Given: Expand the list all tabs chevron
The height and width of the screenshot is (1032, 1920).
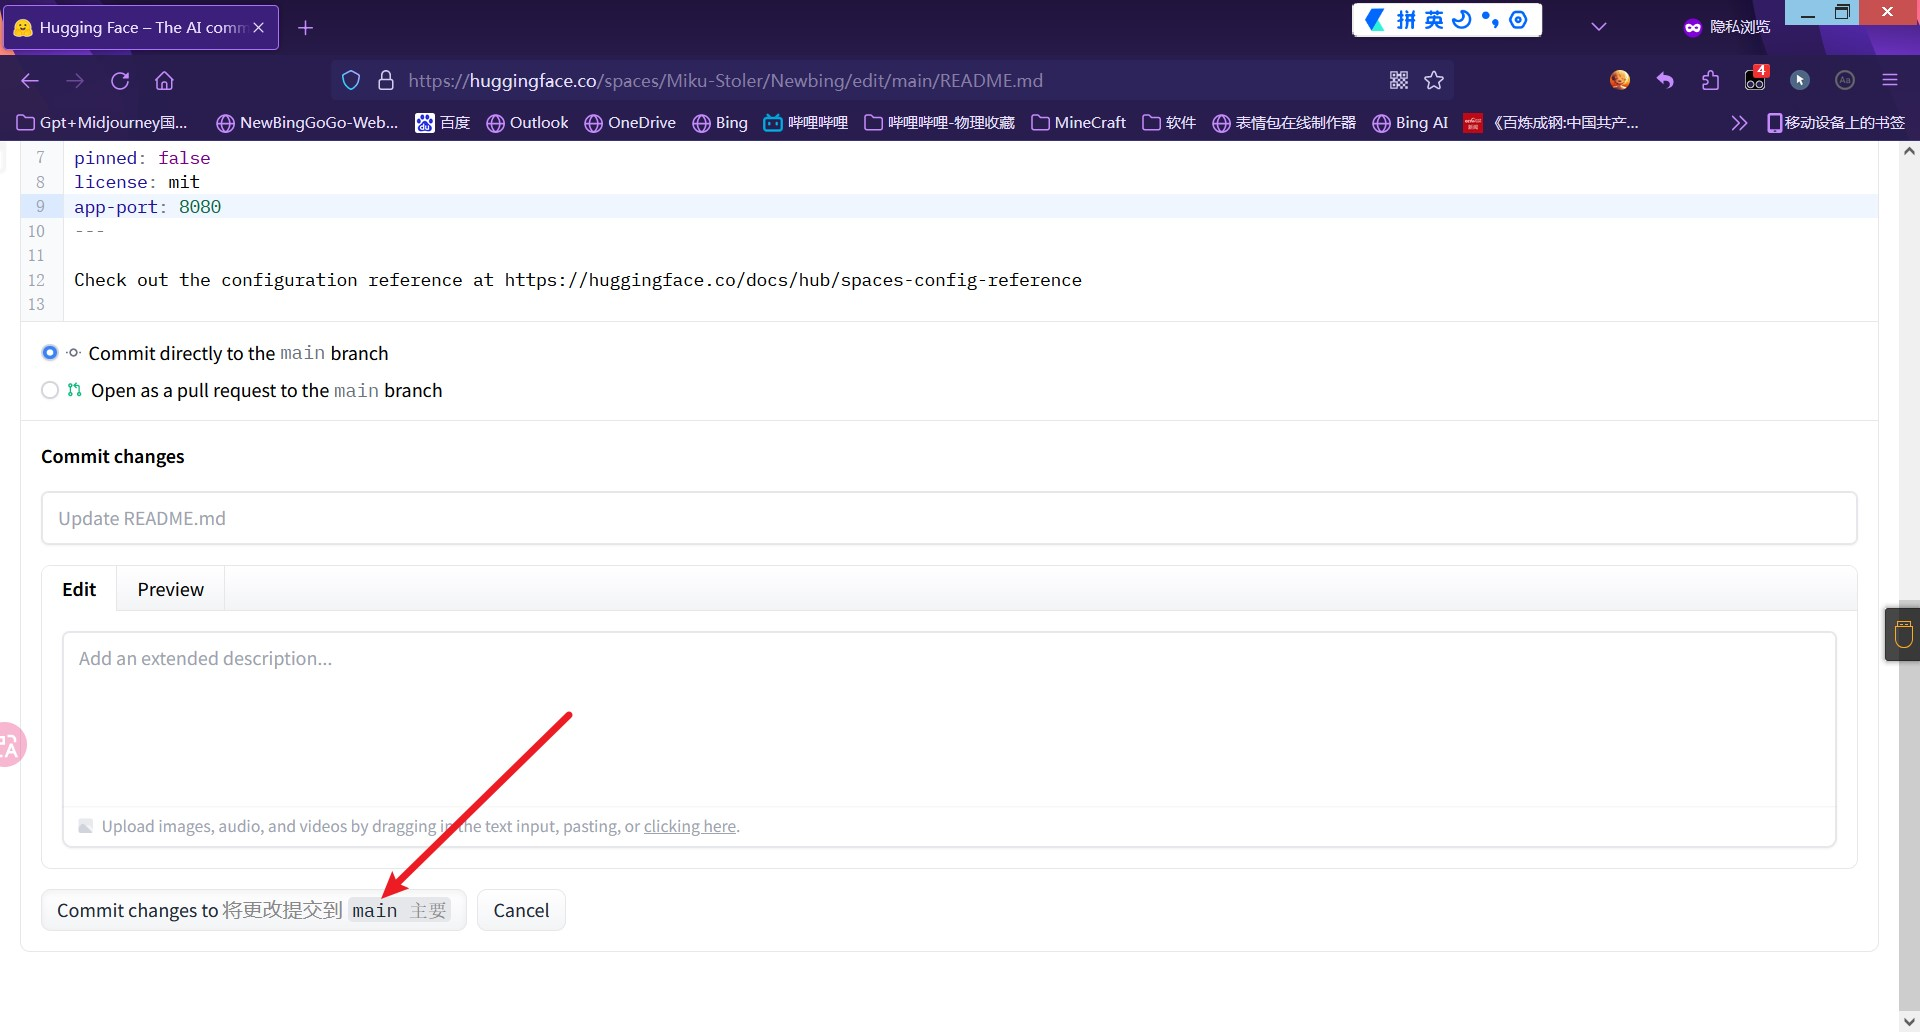Looking at the screenshot, I should tap(1599, 27).
